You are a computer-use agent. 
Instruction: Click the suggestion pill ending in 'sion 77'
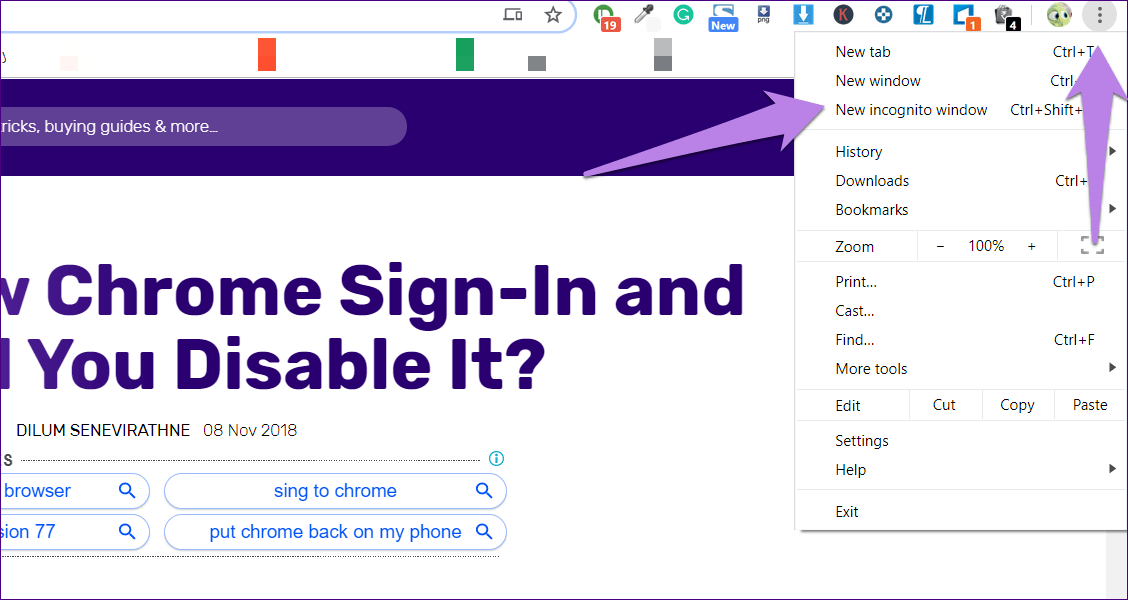tap(74, 532)
